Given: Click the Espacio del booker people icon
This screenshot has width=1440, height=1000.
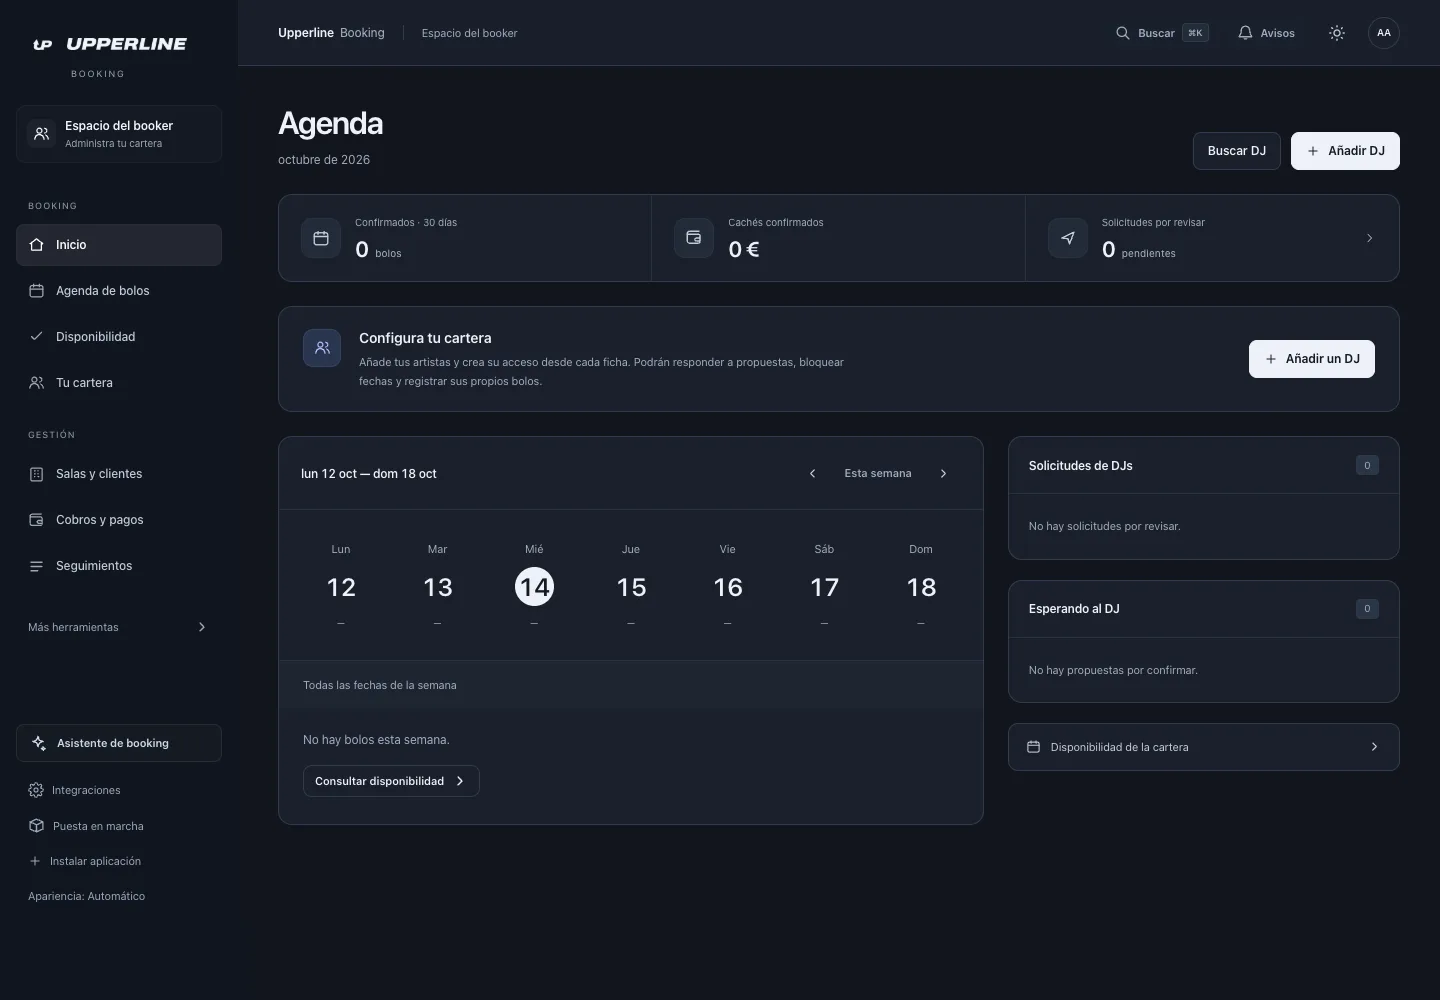Looking at the screenshot, I should coord(41,133).
